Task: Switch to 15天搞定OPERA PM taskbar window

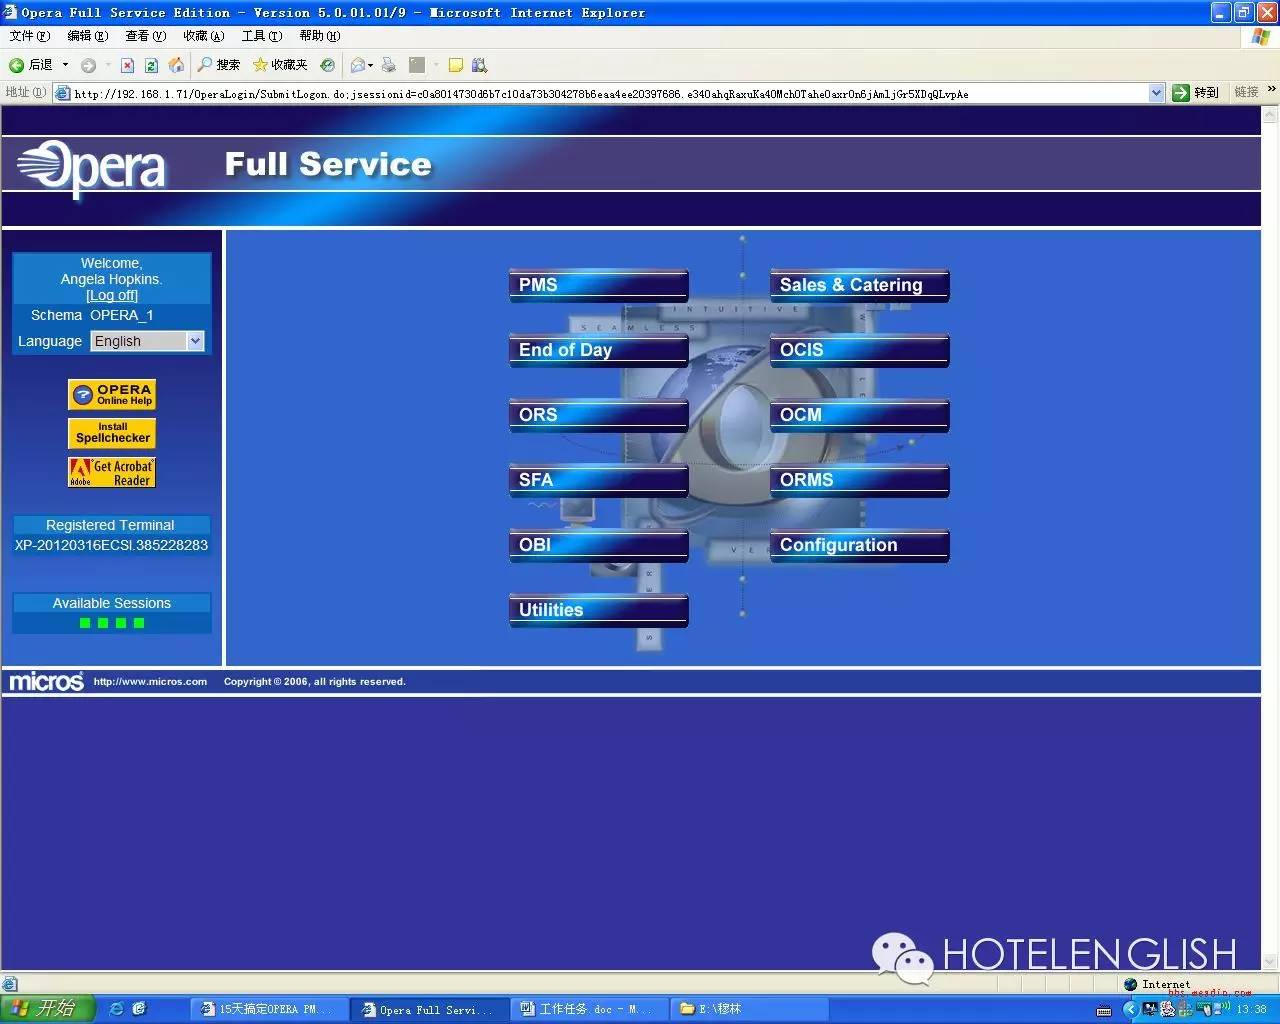Action: (268, 1009)
